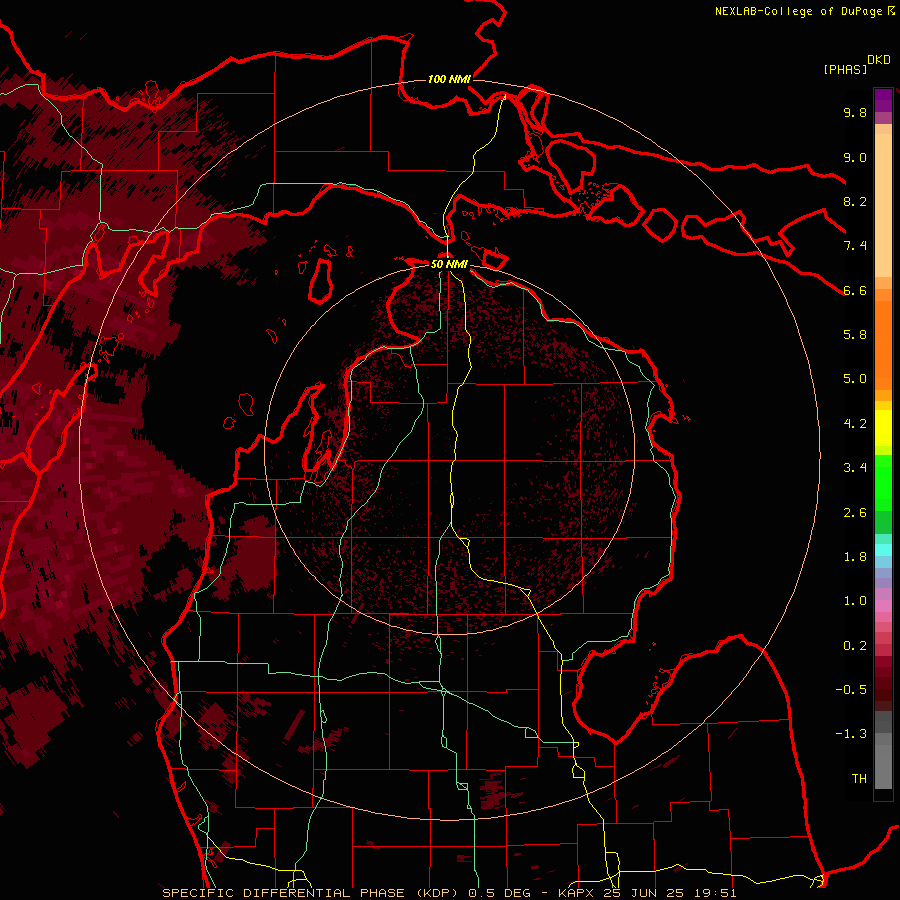
Task: Click the 2.6 colorbar value
Action: pyautogui.click(x=855, y=513)
